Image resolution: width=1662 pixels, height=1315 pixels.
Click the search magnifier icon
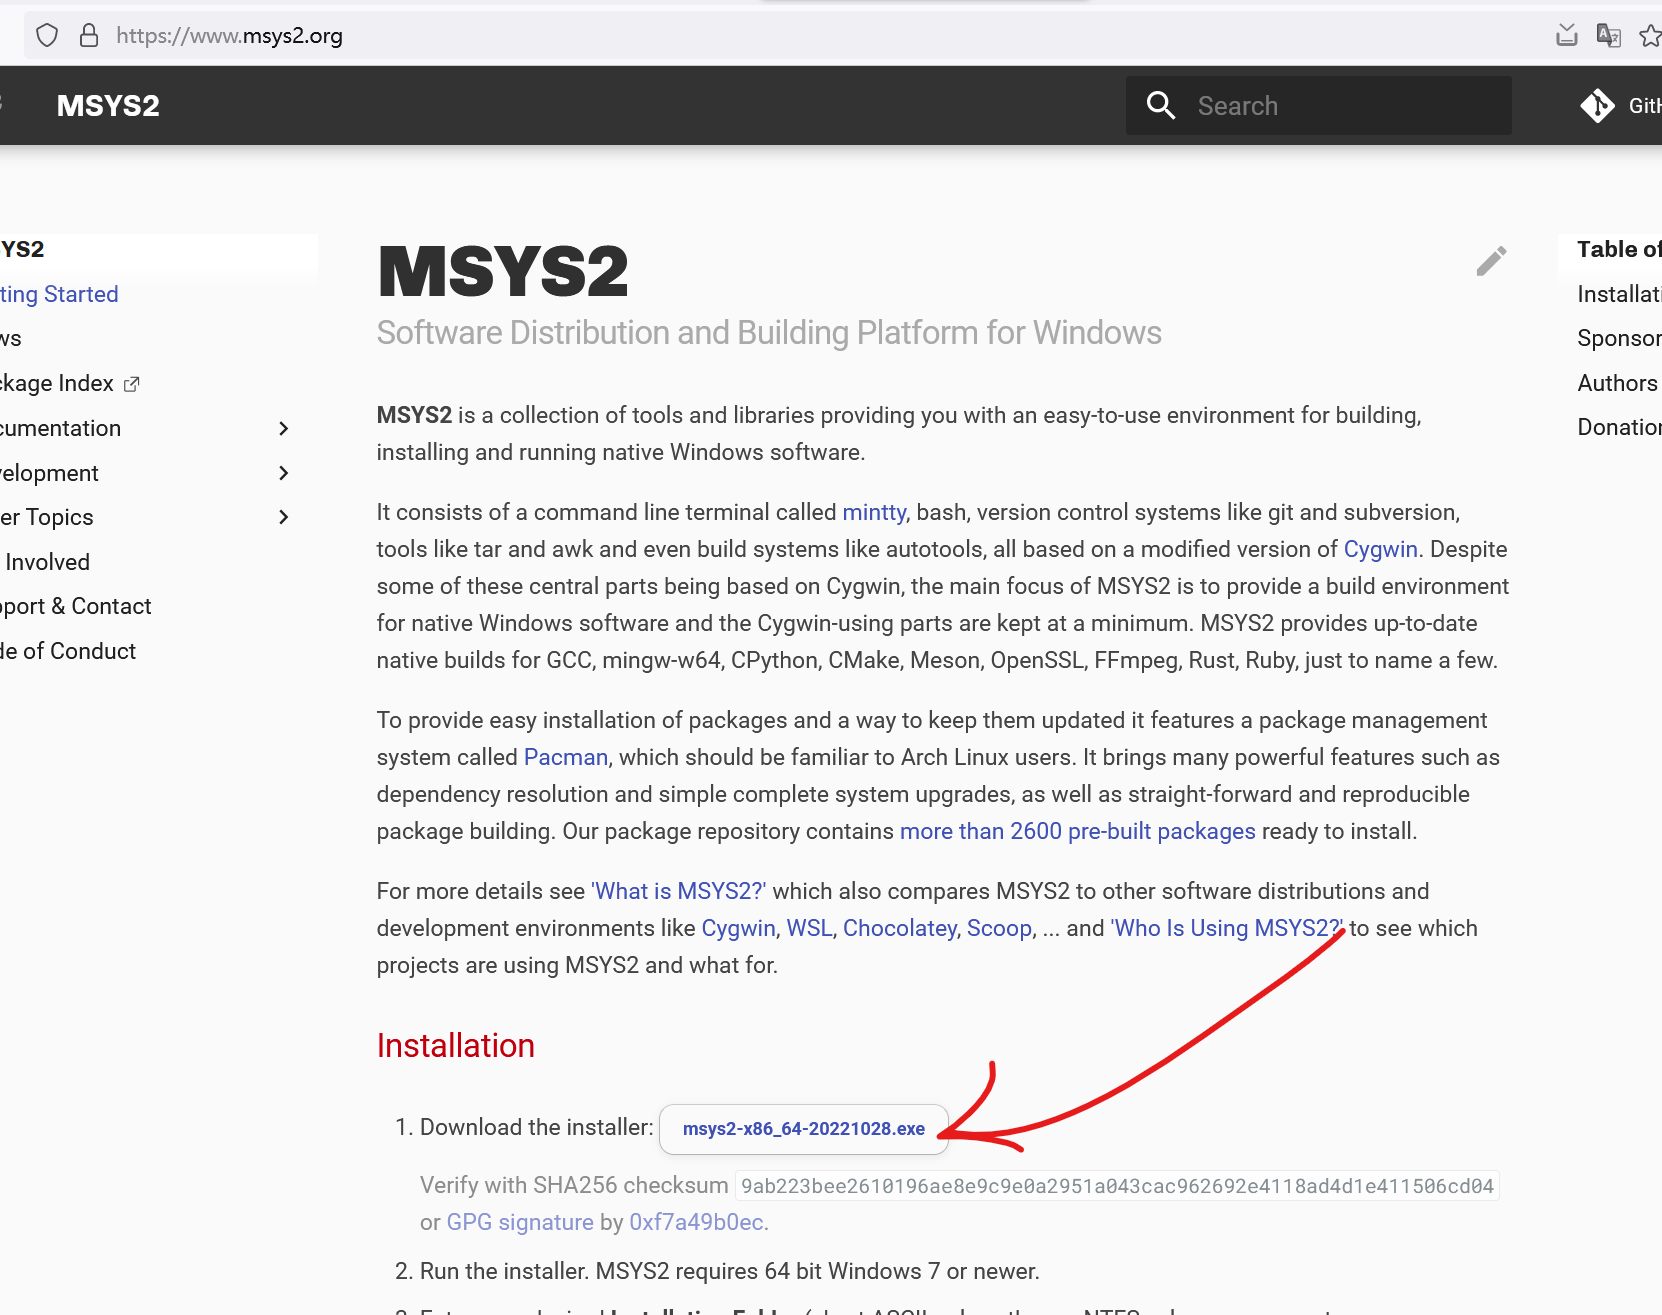click(1160, 105)
